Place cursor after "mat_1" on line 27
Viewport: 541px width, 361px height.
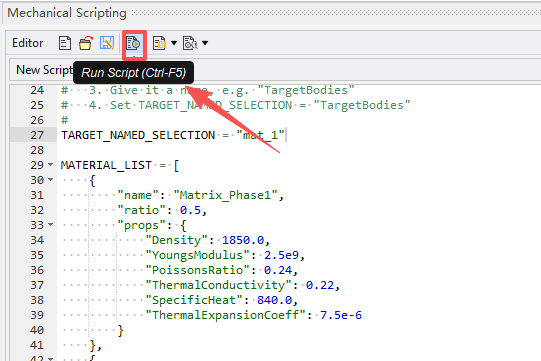click(x=286, y=135)
